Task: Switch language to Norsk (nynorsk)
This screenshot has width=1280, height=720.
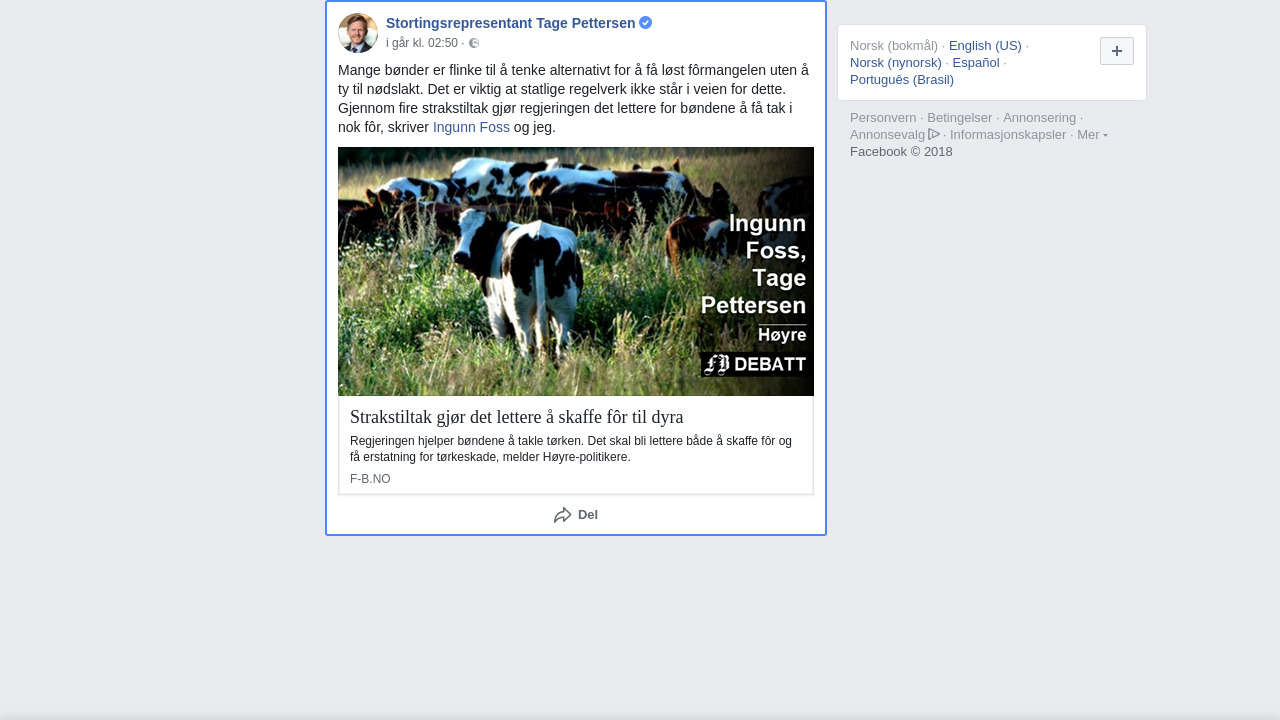Action: tap(896, 62)
